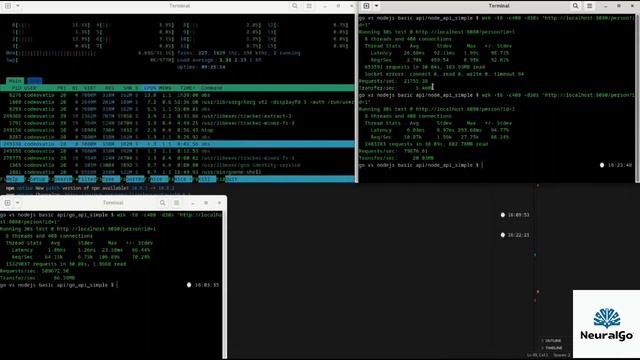Select the tracker-extract-3 process row
Screen dimensions: 640x360
point(177,116)
